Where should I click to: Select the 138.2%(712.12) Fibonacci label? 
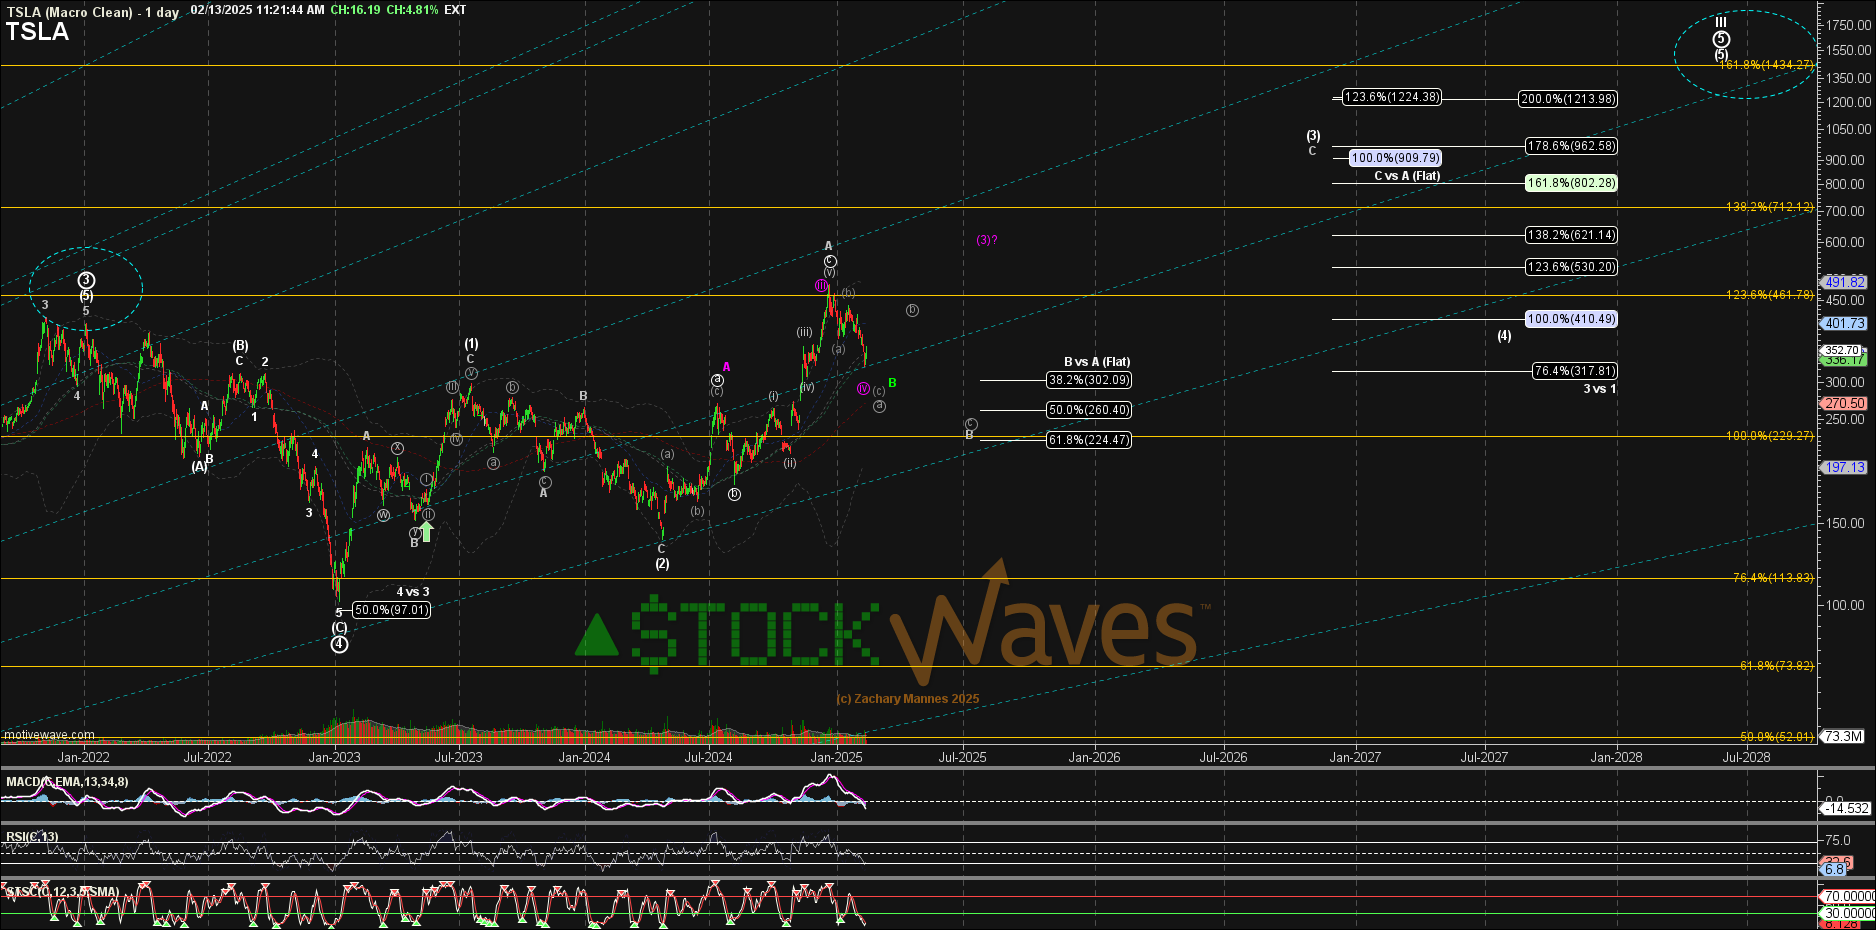tap(1769, 207)
